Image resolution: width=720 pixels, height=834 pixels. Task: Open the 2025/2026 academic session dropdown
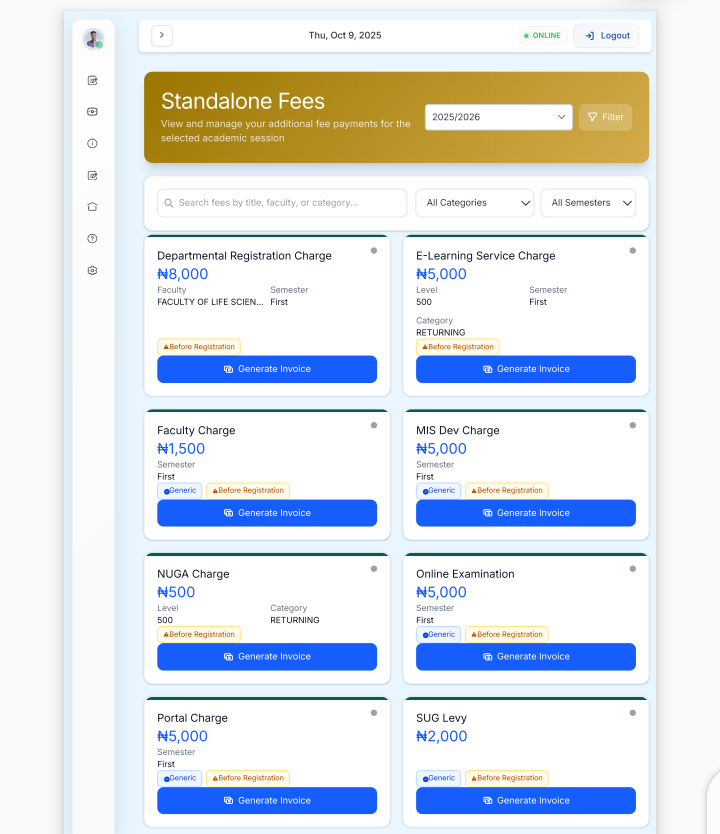pos(498,117)
